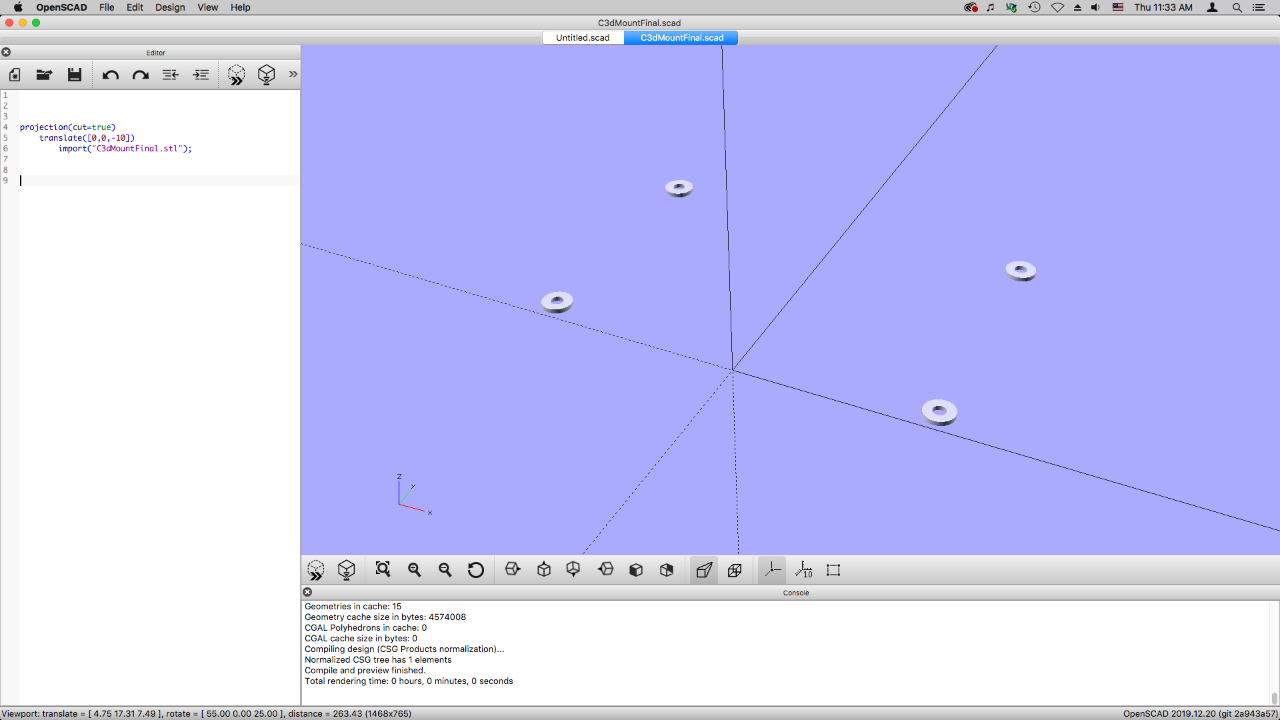Image resolution: width=1280 pixels, height=720 pixels.
Task: Switch to the Top view cube icon
Action: coord(544,570)
